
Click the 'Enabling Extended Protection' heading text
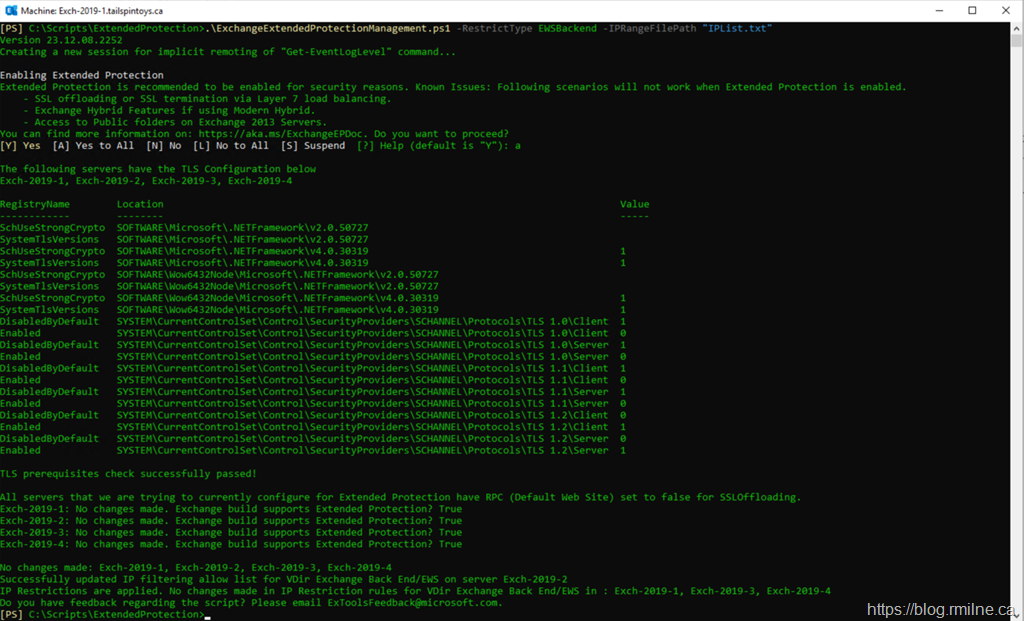[x=82, y=76]
